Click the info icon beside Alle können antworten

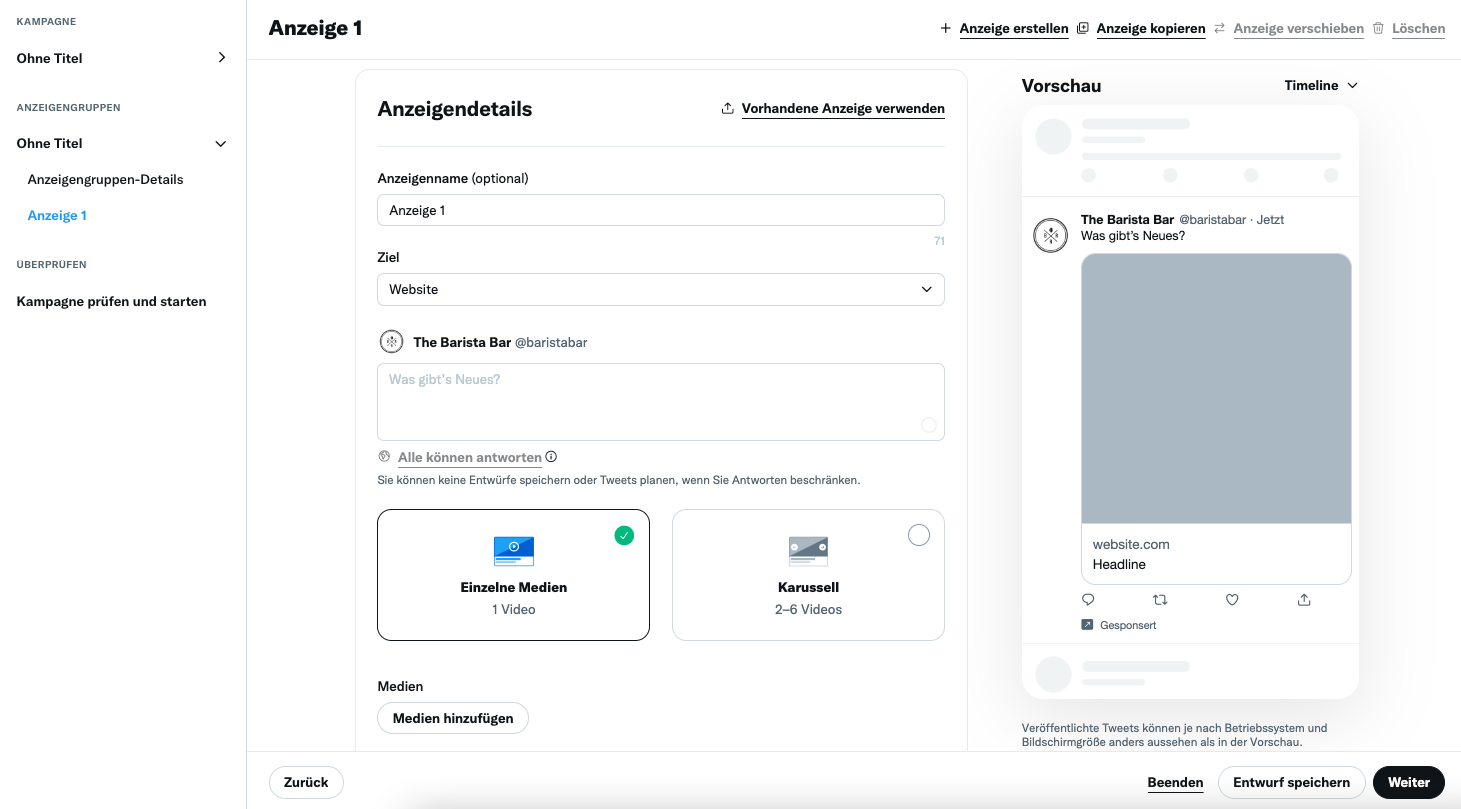[551, 457]
